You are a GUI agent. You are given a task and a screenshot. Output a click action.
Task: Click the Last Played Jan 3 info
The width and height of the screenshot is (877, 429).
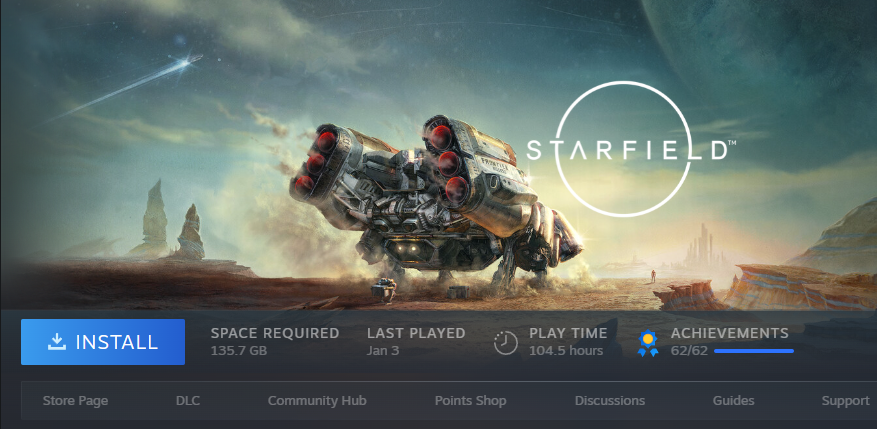point(416,342)
